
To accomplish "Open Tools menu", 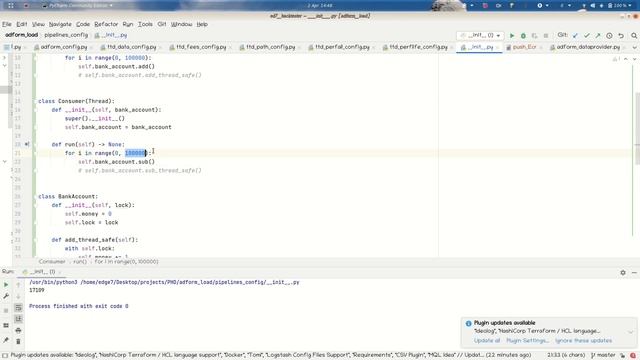I will click(x=145, y=24).
